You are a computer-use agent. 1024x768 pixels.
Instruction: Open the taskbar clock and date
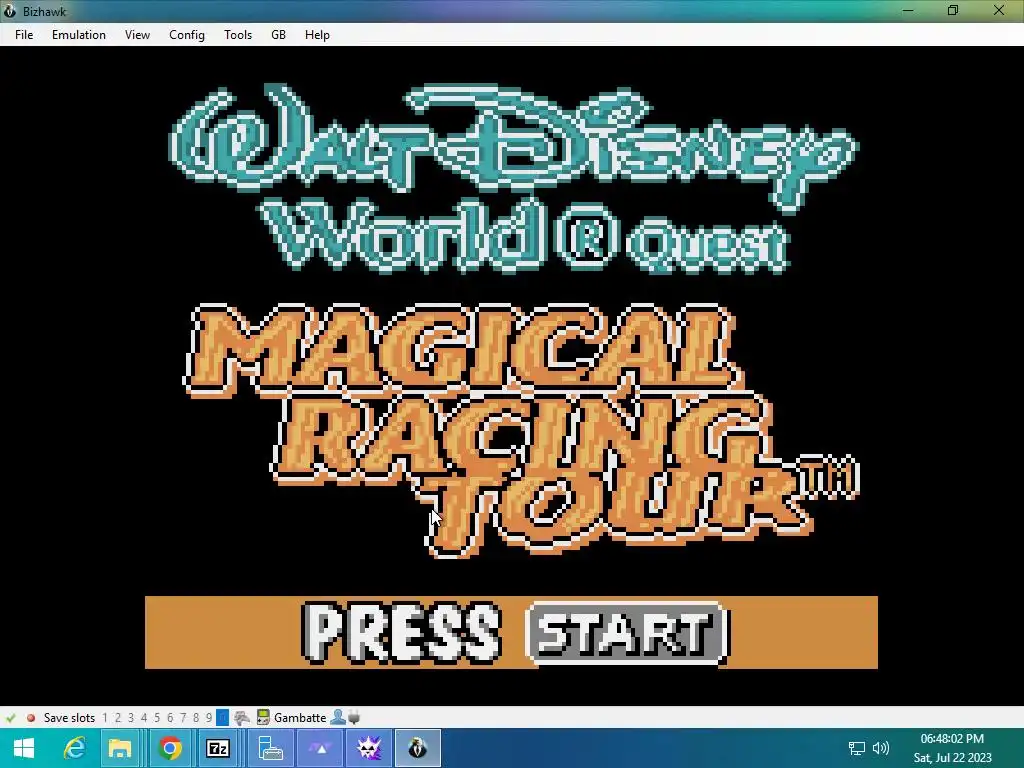[x=952, y=748]
